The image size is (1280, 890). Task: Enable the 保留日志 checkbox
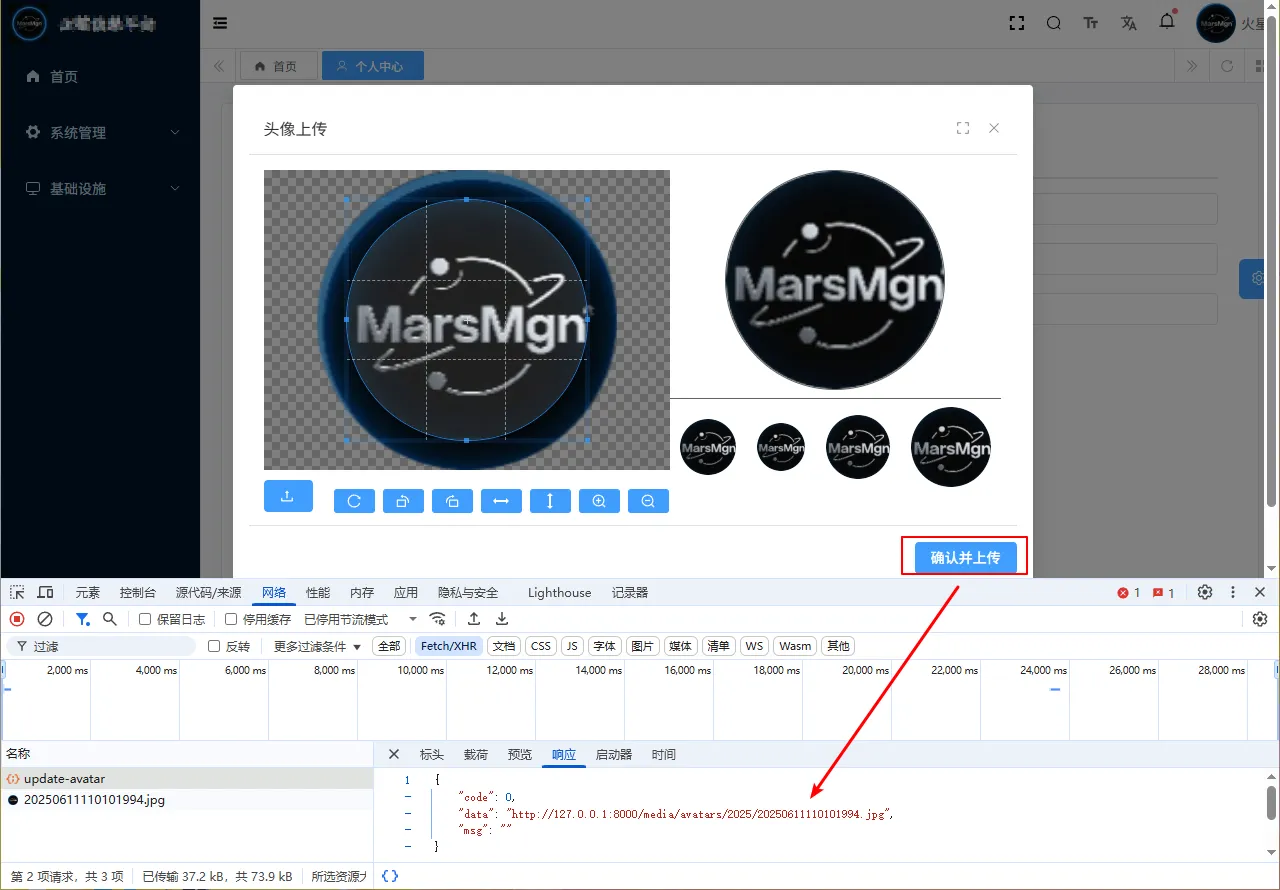click(145, 619)
